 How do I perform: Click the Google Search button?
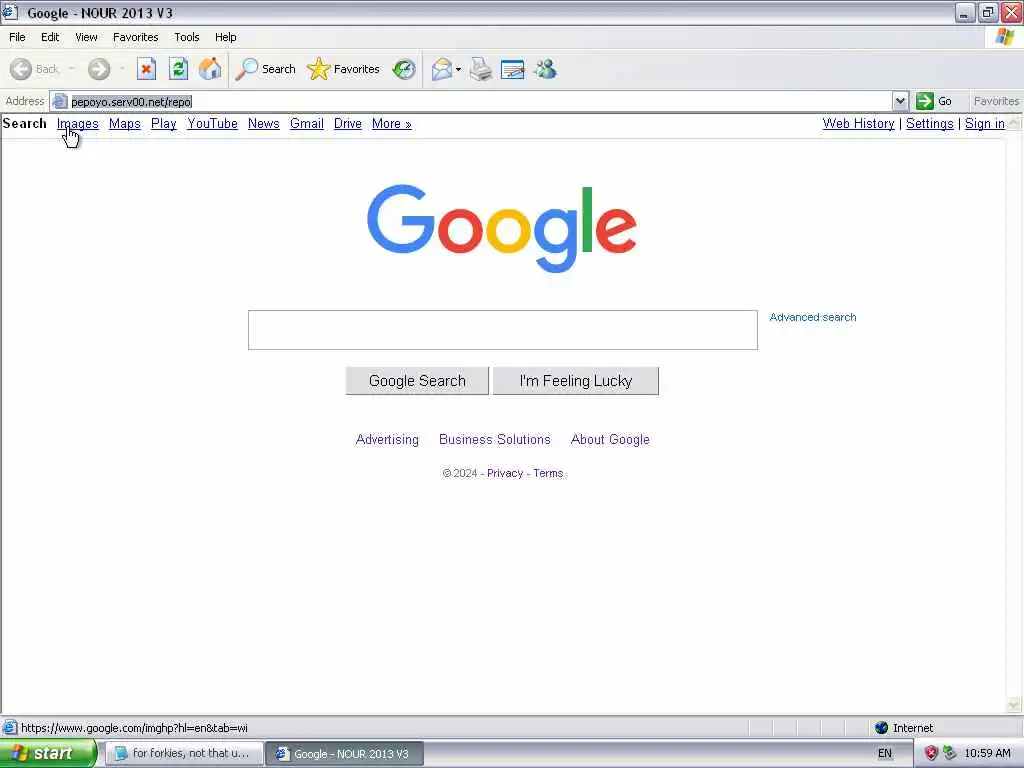coord(417,381)
